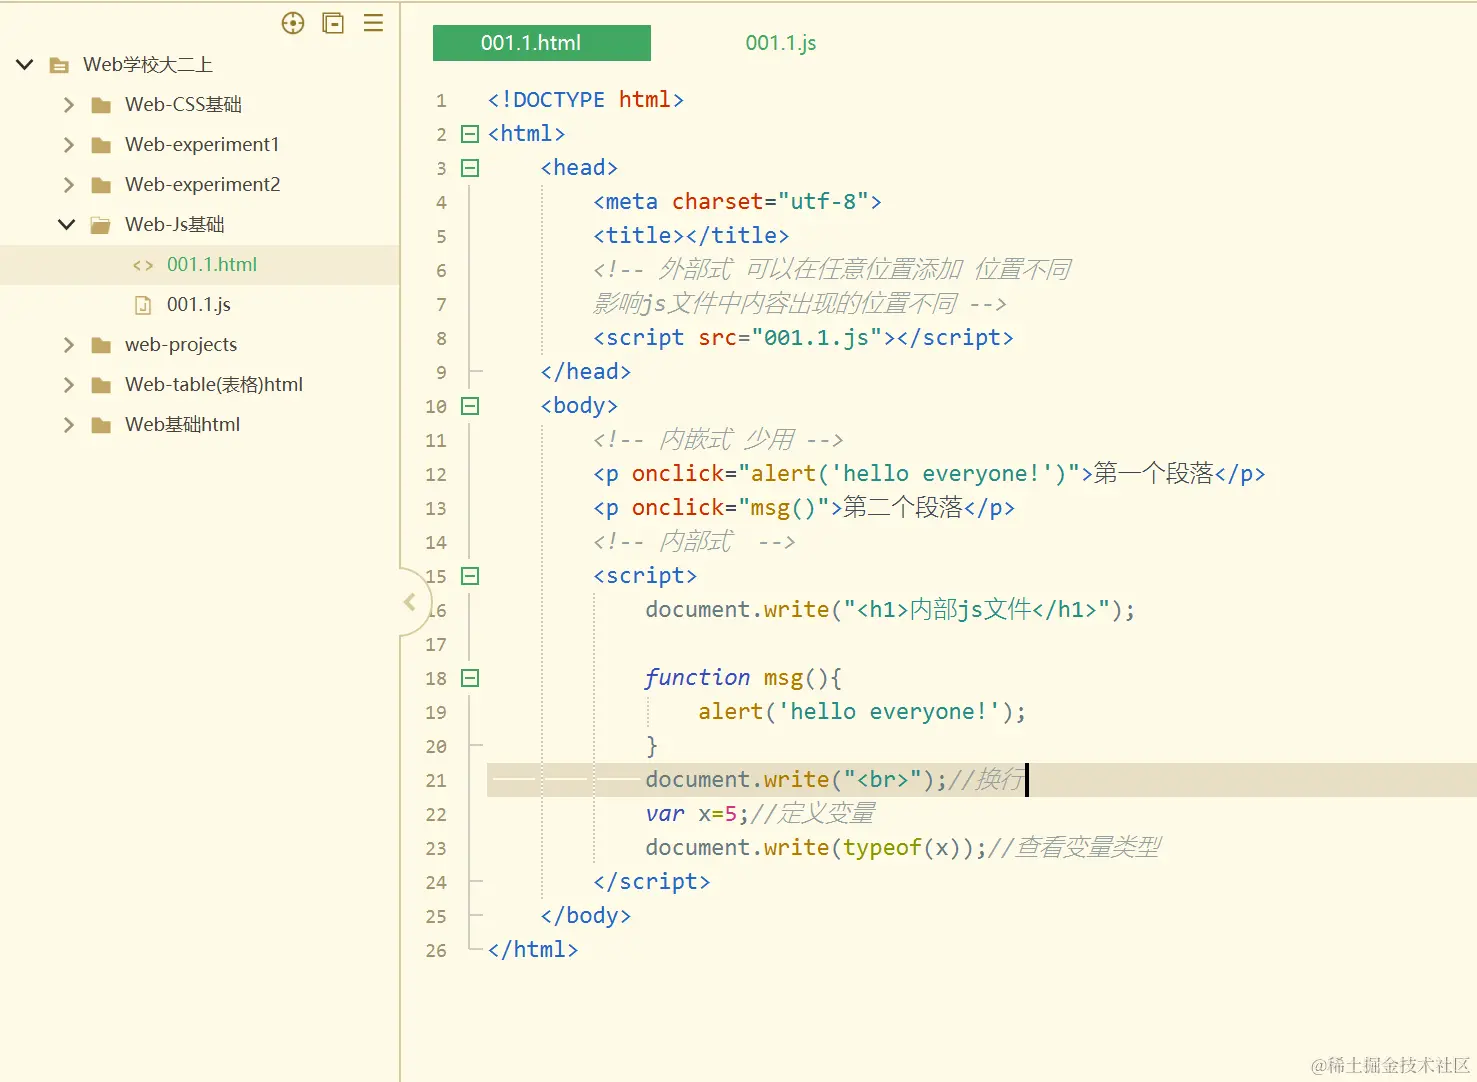Switch to the 001.1.js editor tab
Viewport: 1477px width, 1082px height.
[780, 43]
